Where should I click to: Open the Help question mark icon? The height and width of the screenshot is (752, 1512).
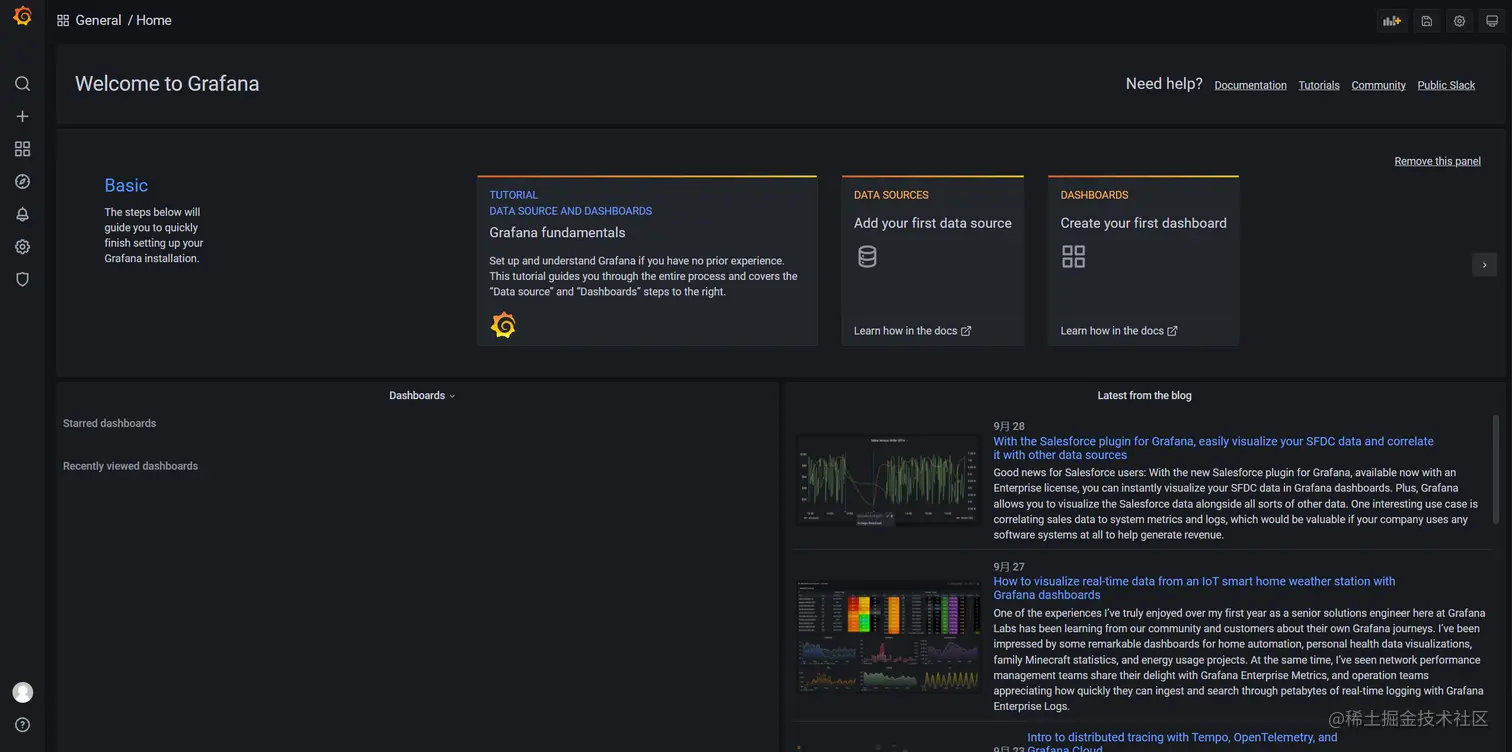[x=22, y=725]
